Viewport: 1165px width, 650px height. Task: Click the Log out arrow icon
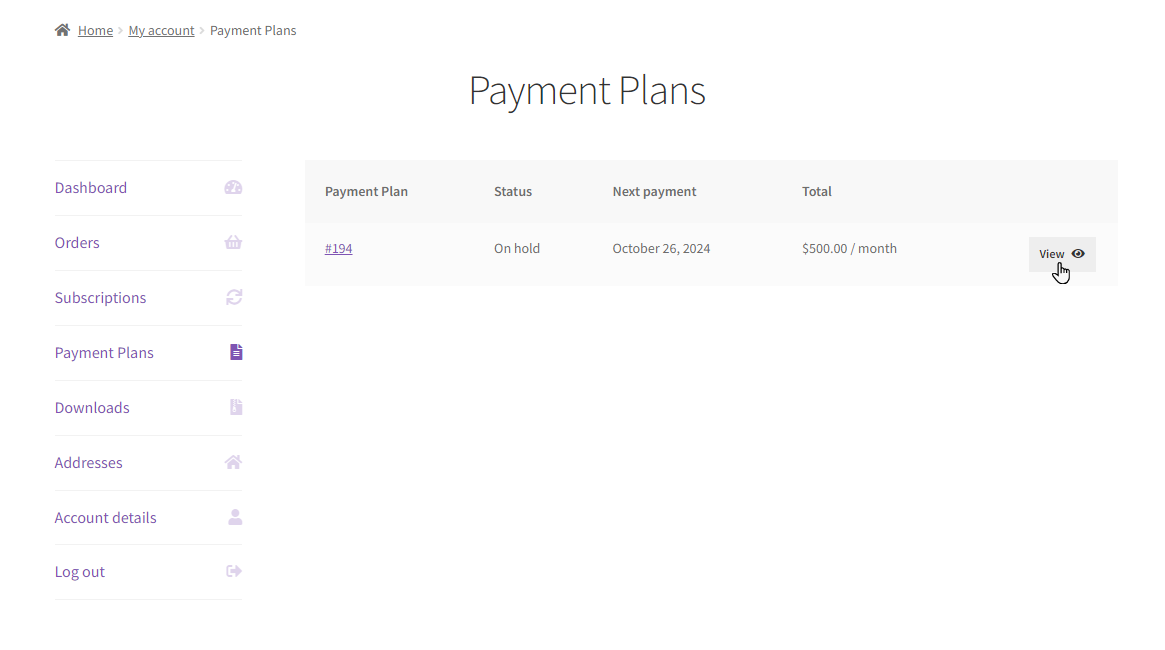pos(234,571)
